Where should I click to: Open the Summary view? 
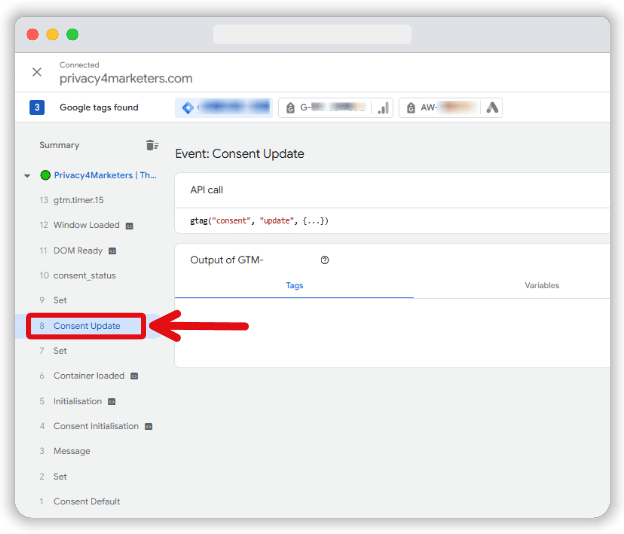tap(59, 145)
